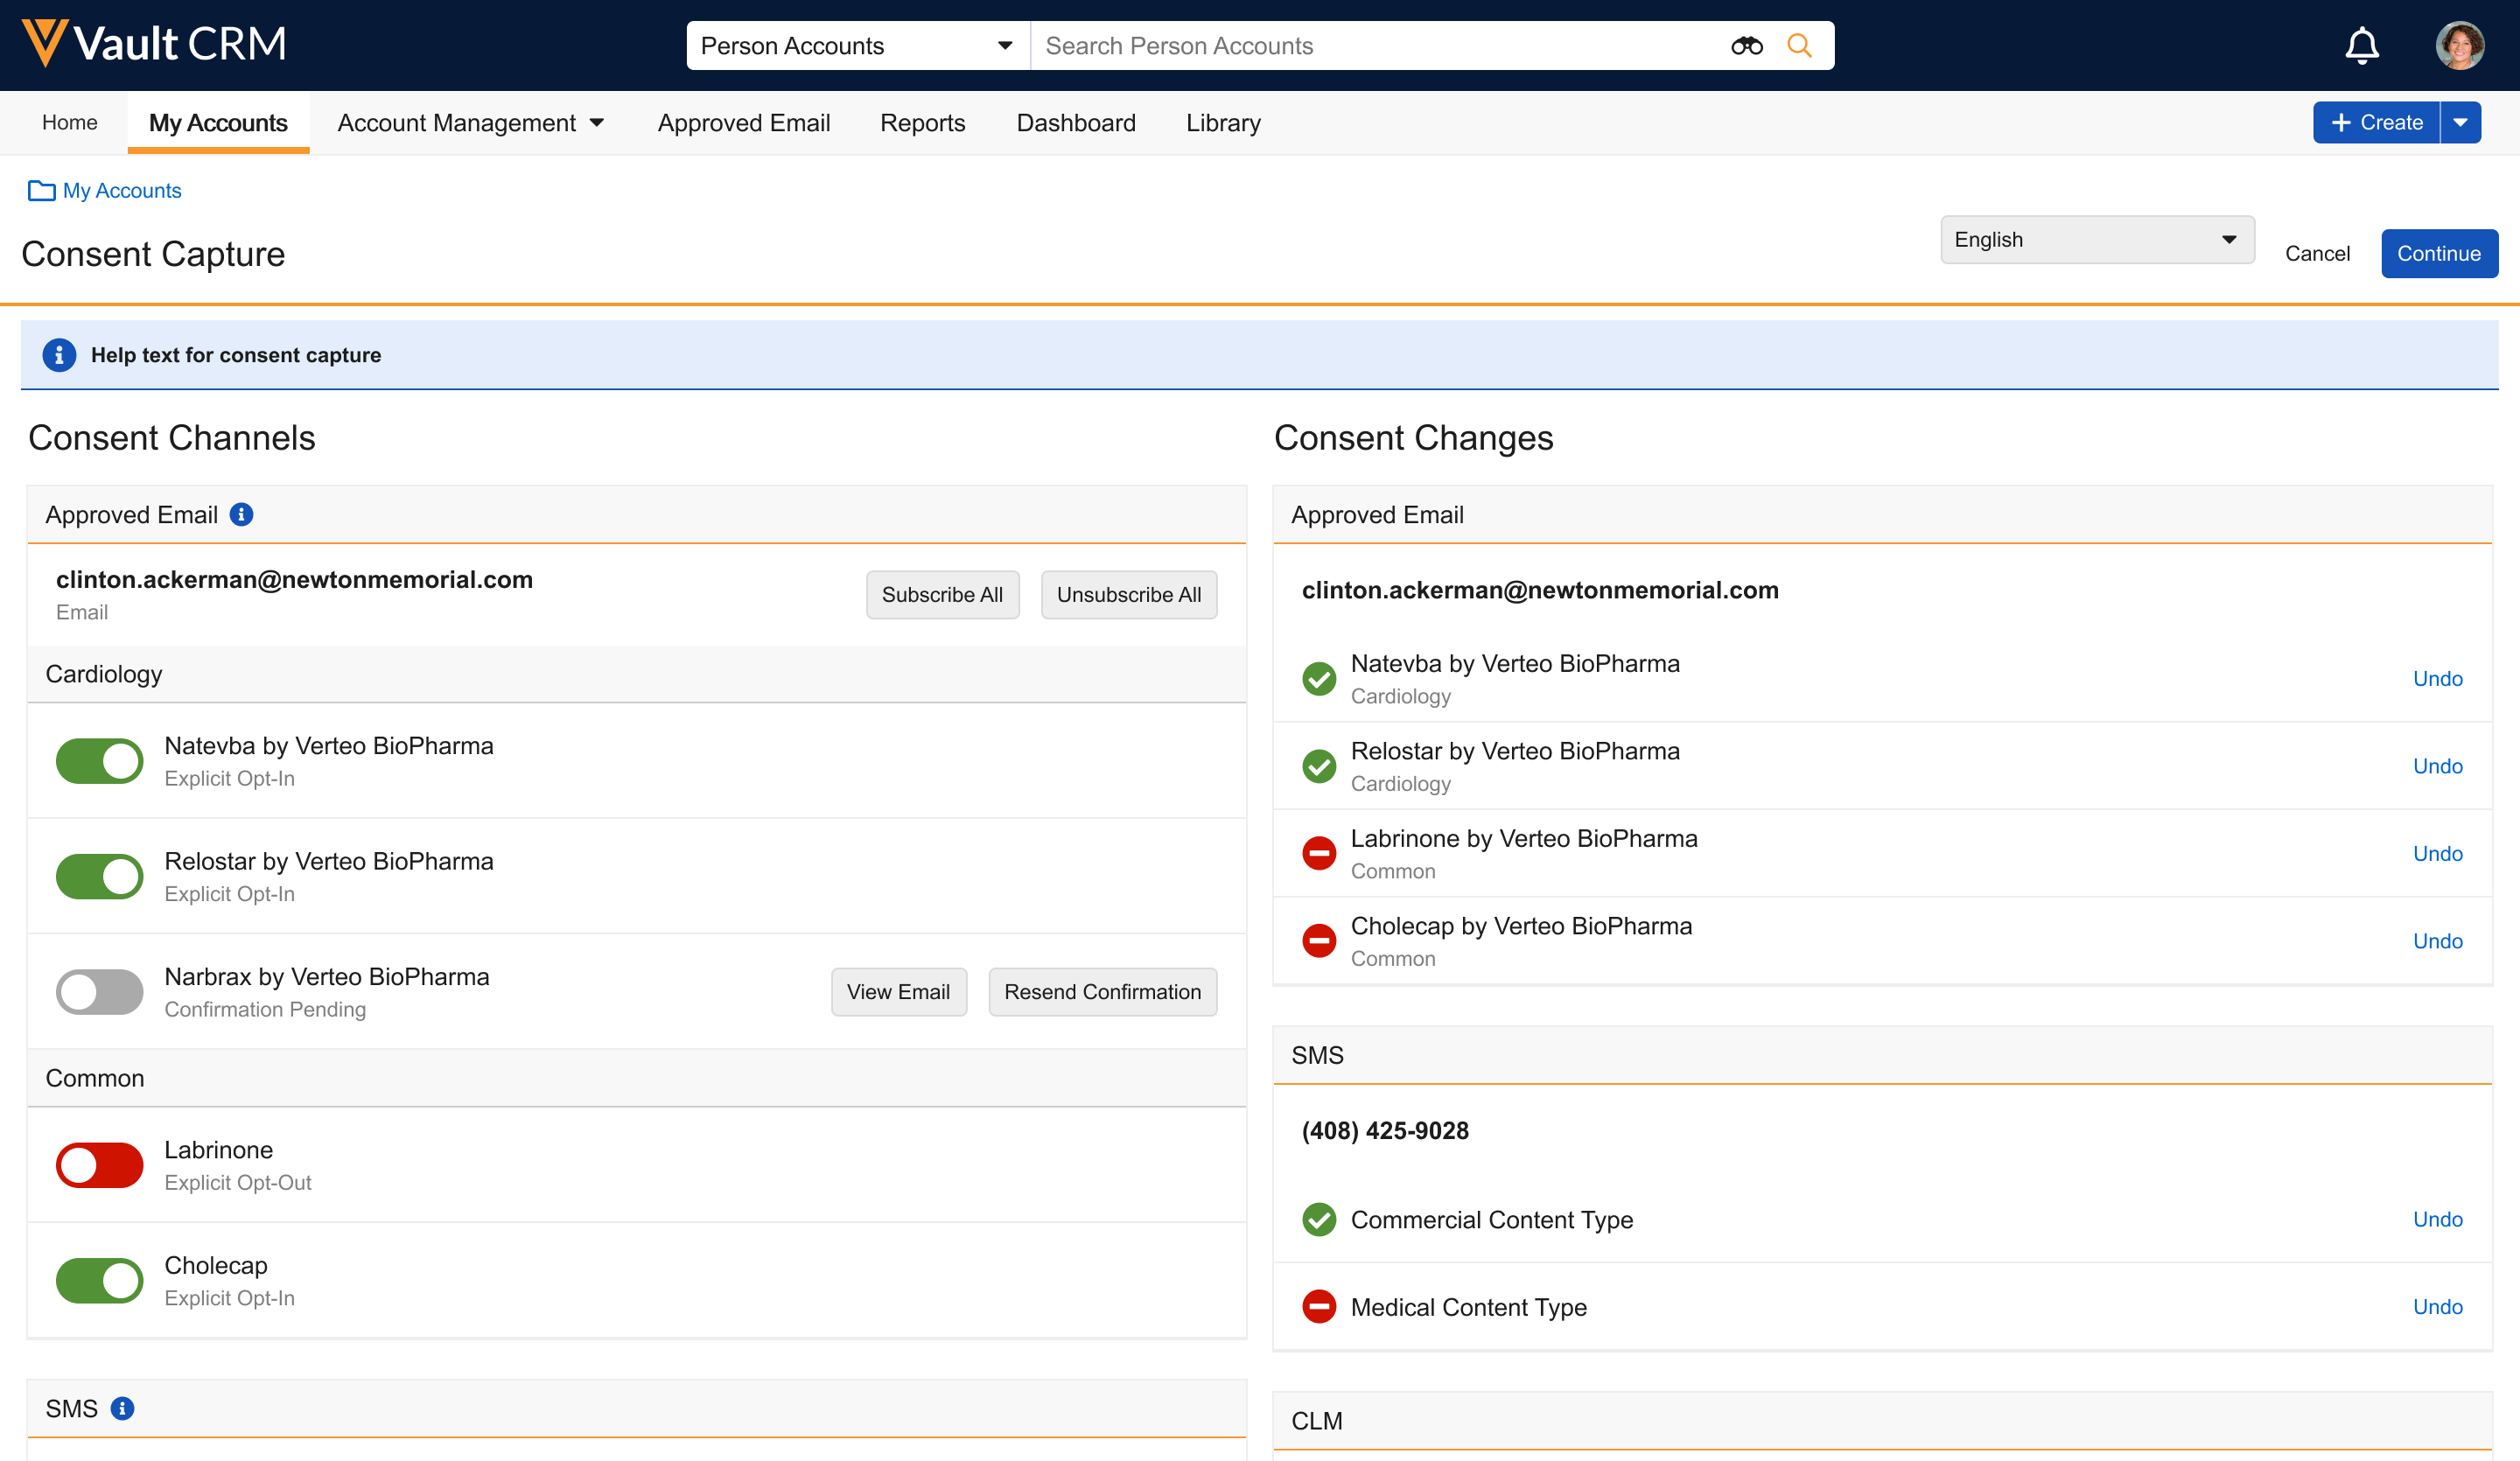This screenshot has height=1461, width=2520.
Task: Click the Unsubscribe All button
Action: (1128, 595)
